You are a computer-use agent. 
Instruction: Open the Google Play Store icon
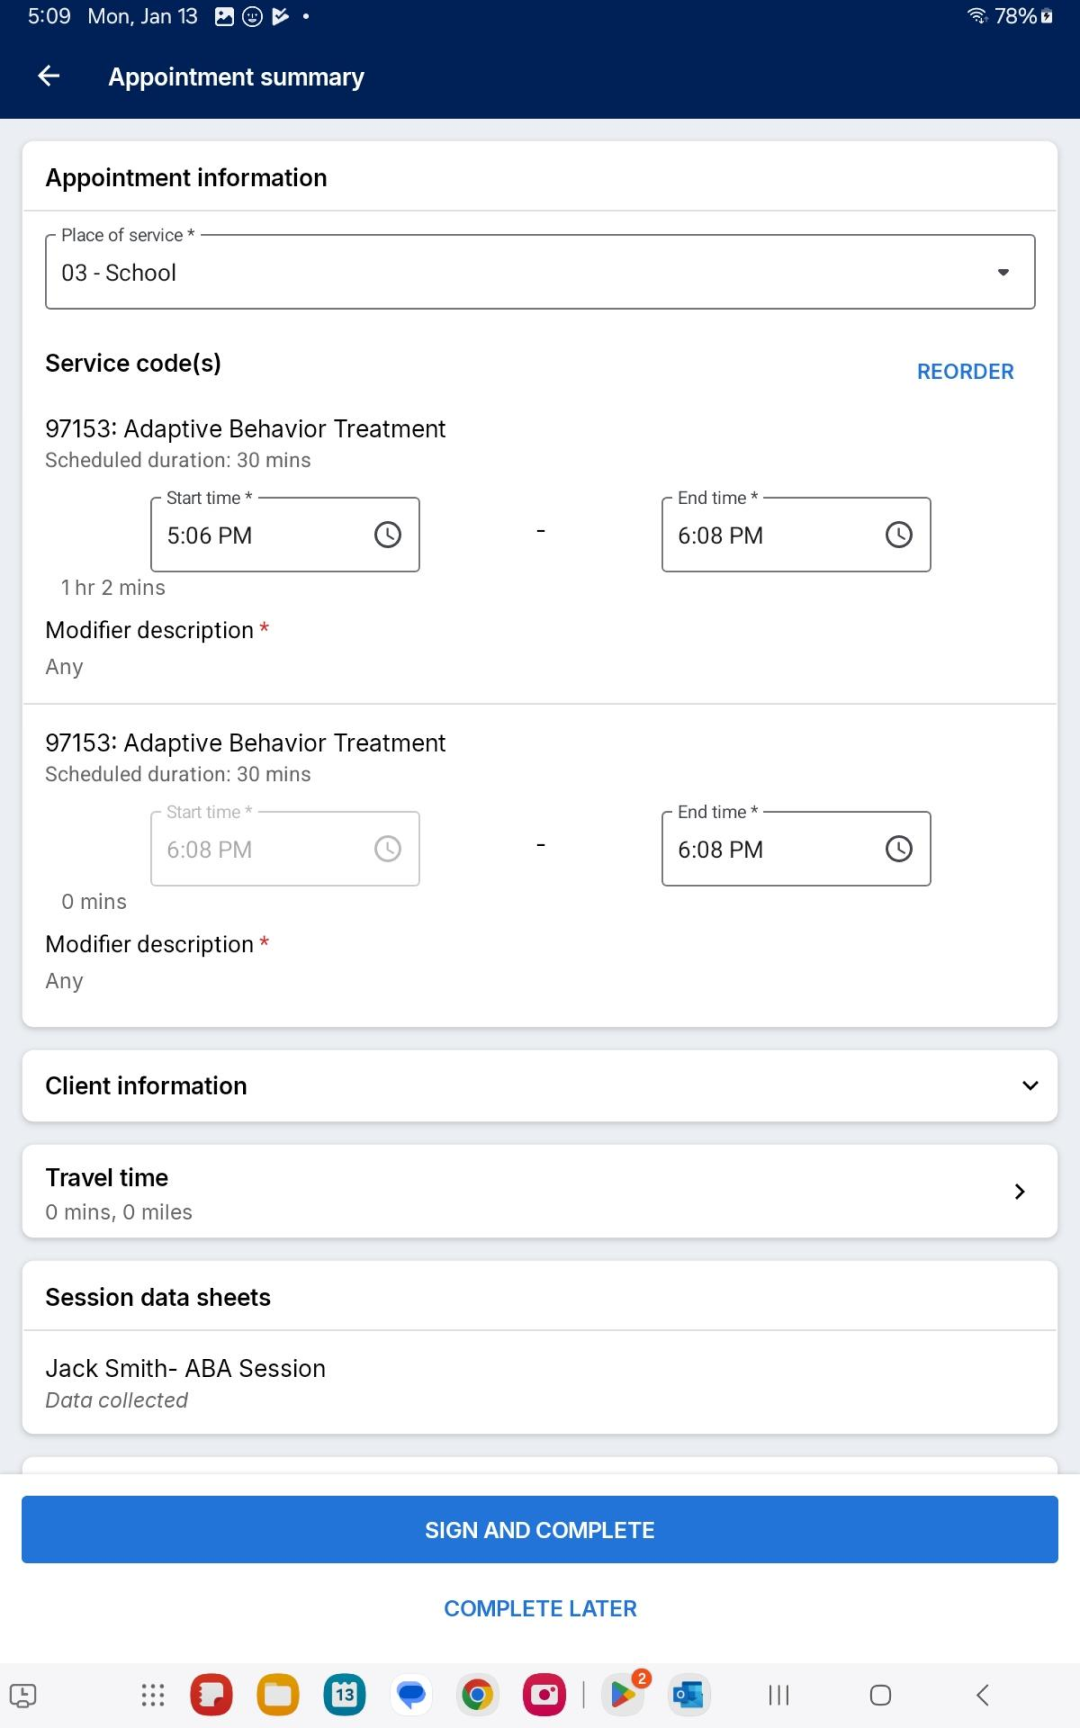click(x=623, y=1695)
